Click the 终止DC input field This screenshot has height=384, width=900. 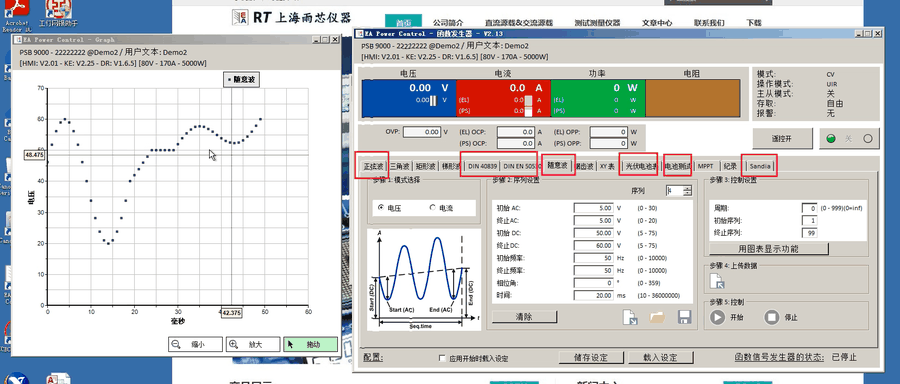pos(593,245)
